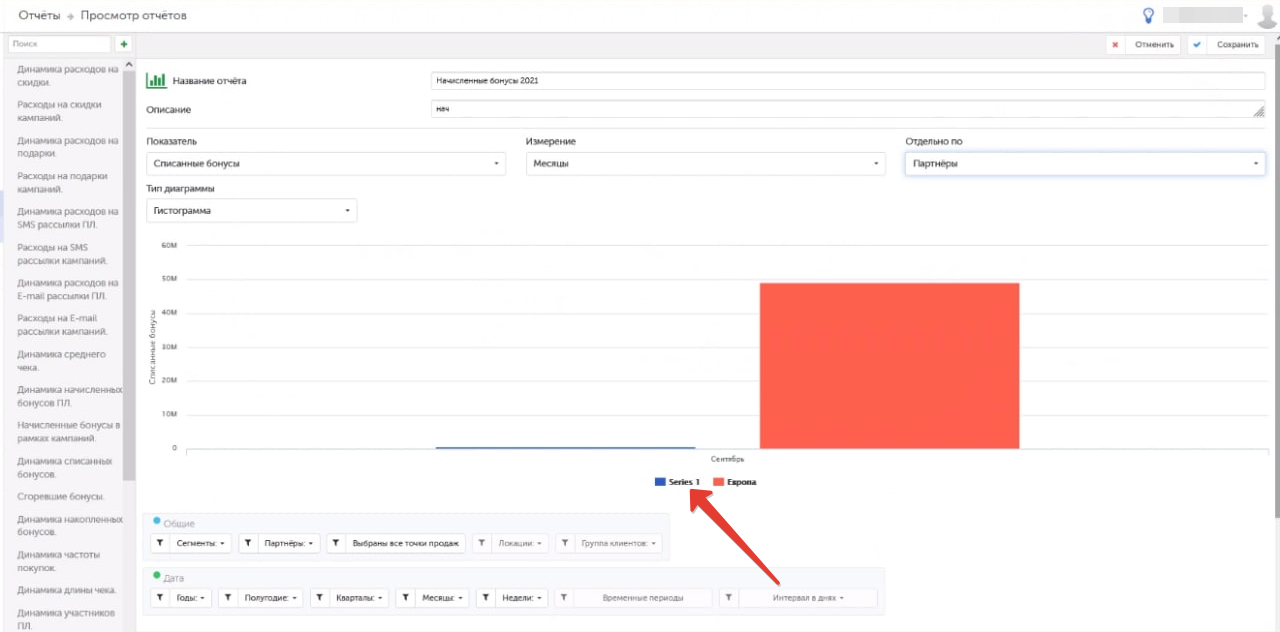Expand the Группа клиентов filter dropdown
The image size is (1280, 632).
[617, 543]
